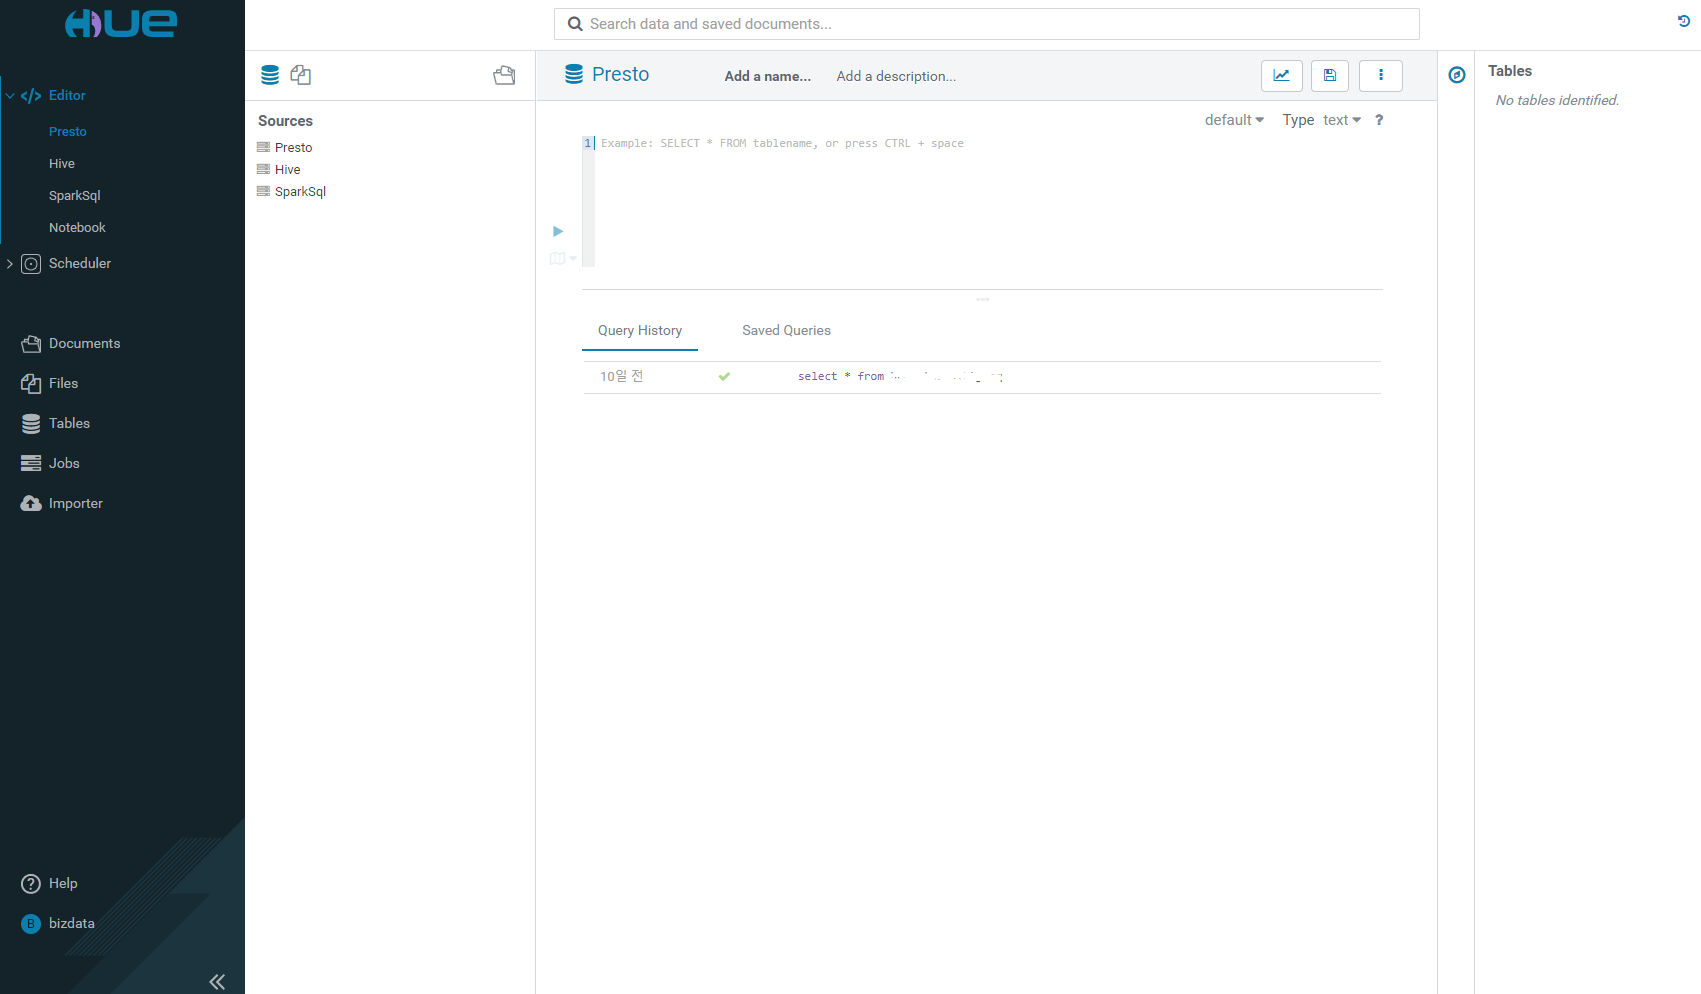Viewport: 1701px width, 994px height.
Task: Open Files browser icon
Action: point(31,383)
